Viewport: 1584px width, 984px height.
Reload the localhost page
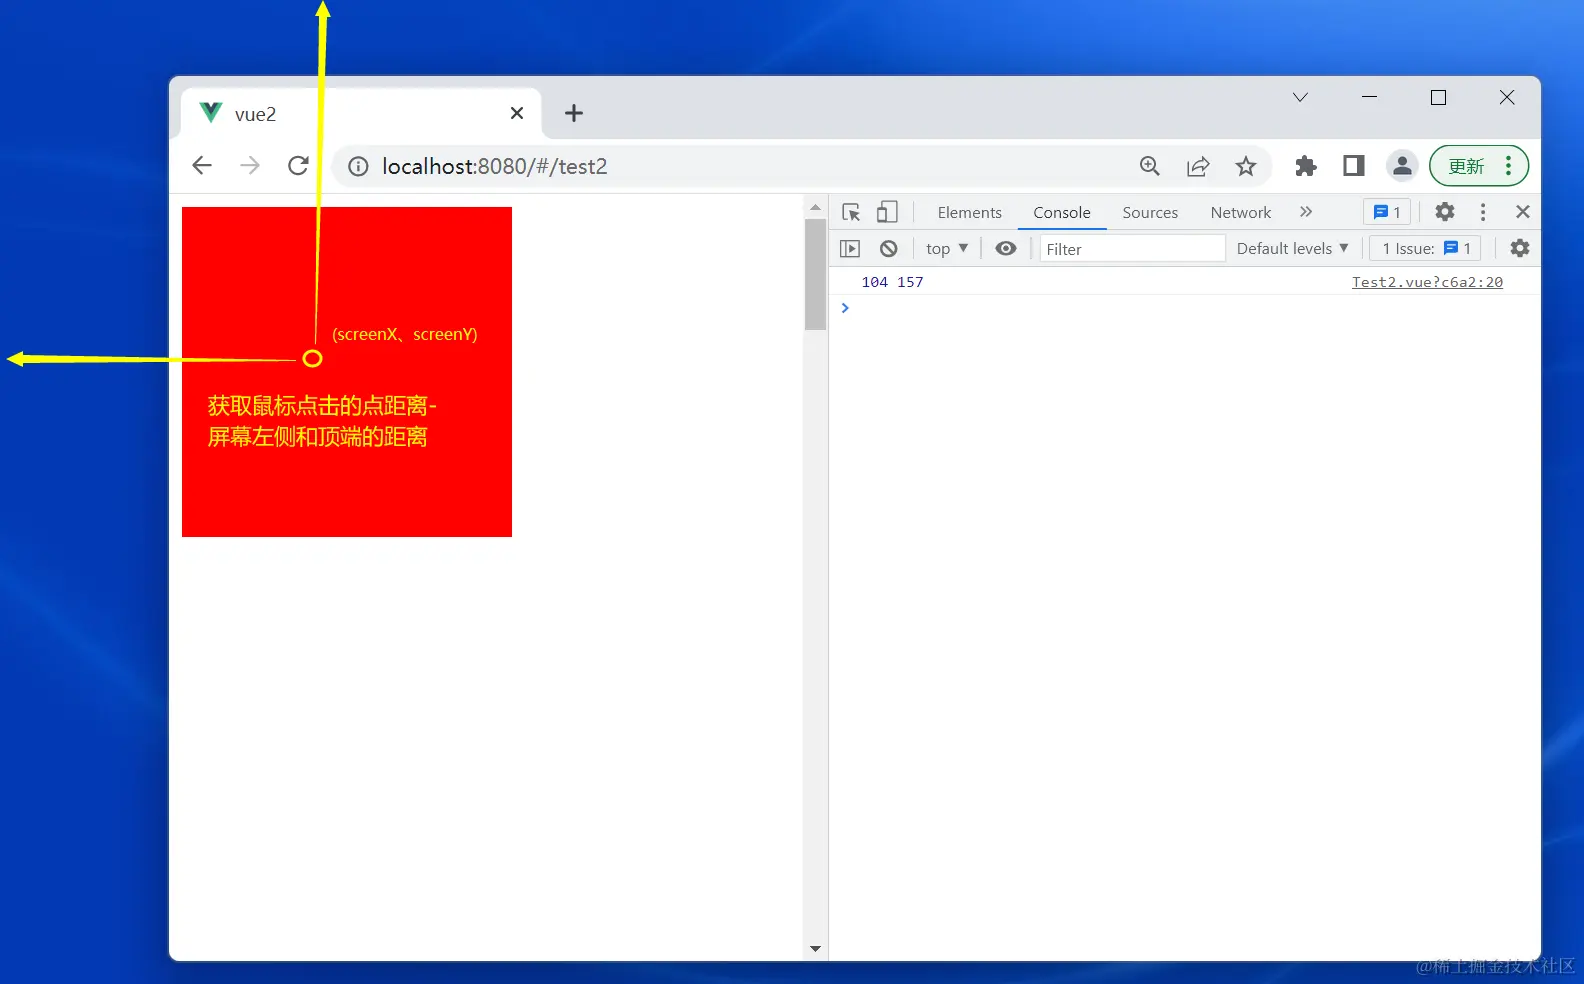(x=298, y=166)
